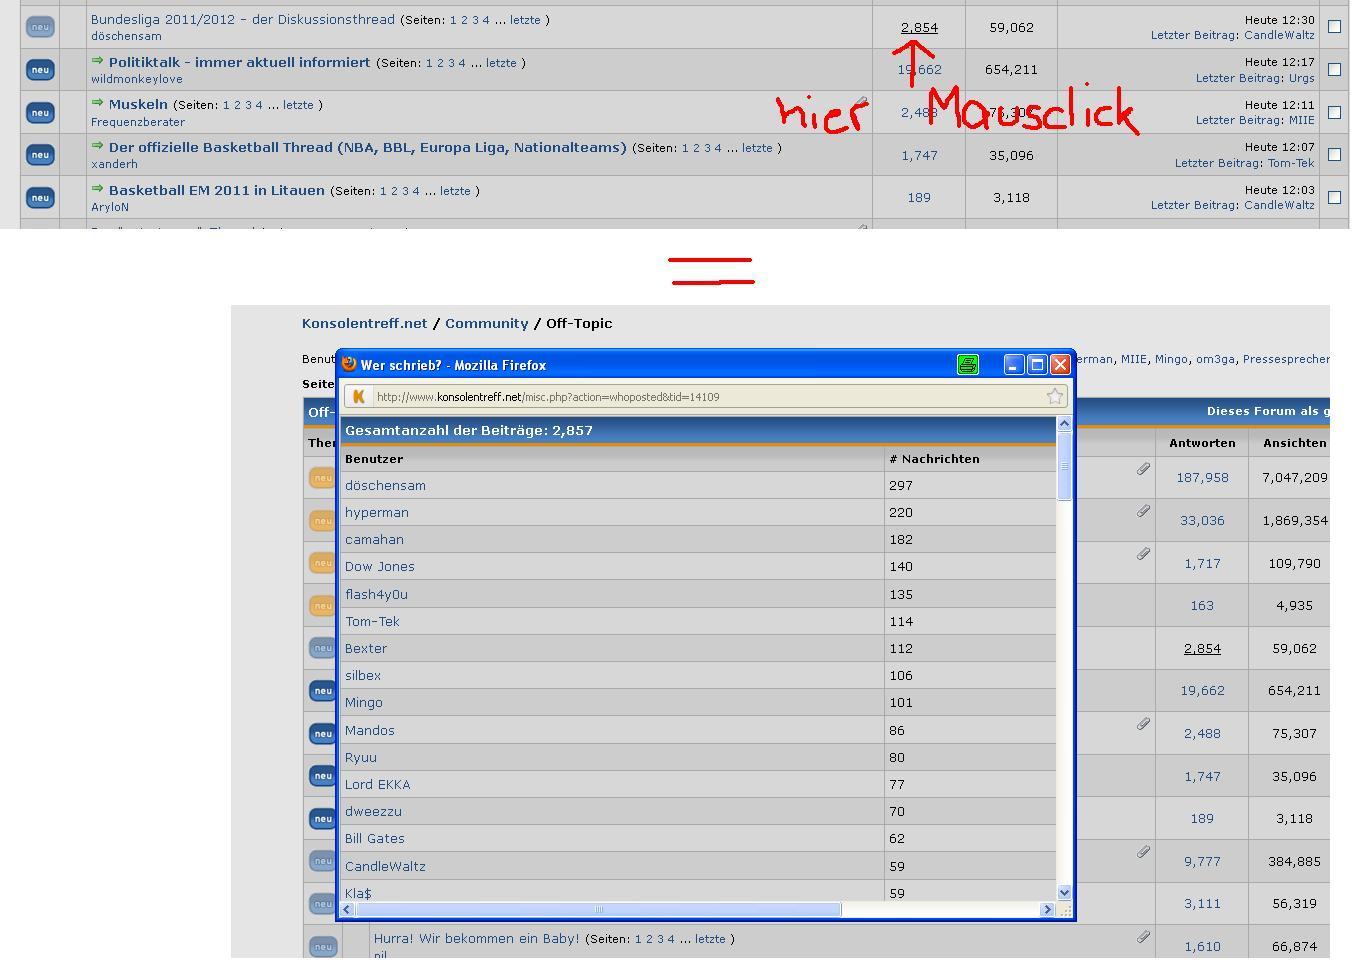The height and width of the screenshot is (977, 1355).
Task: Click the popup URL address field
Action: click(706, 397)
